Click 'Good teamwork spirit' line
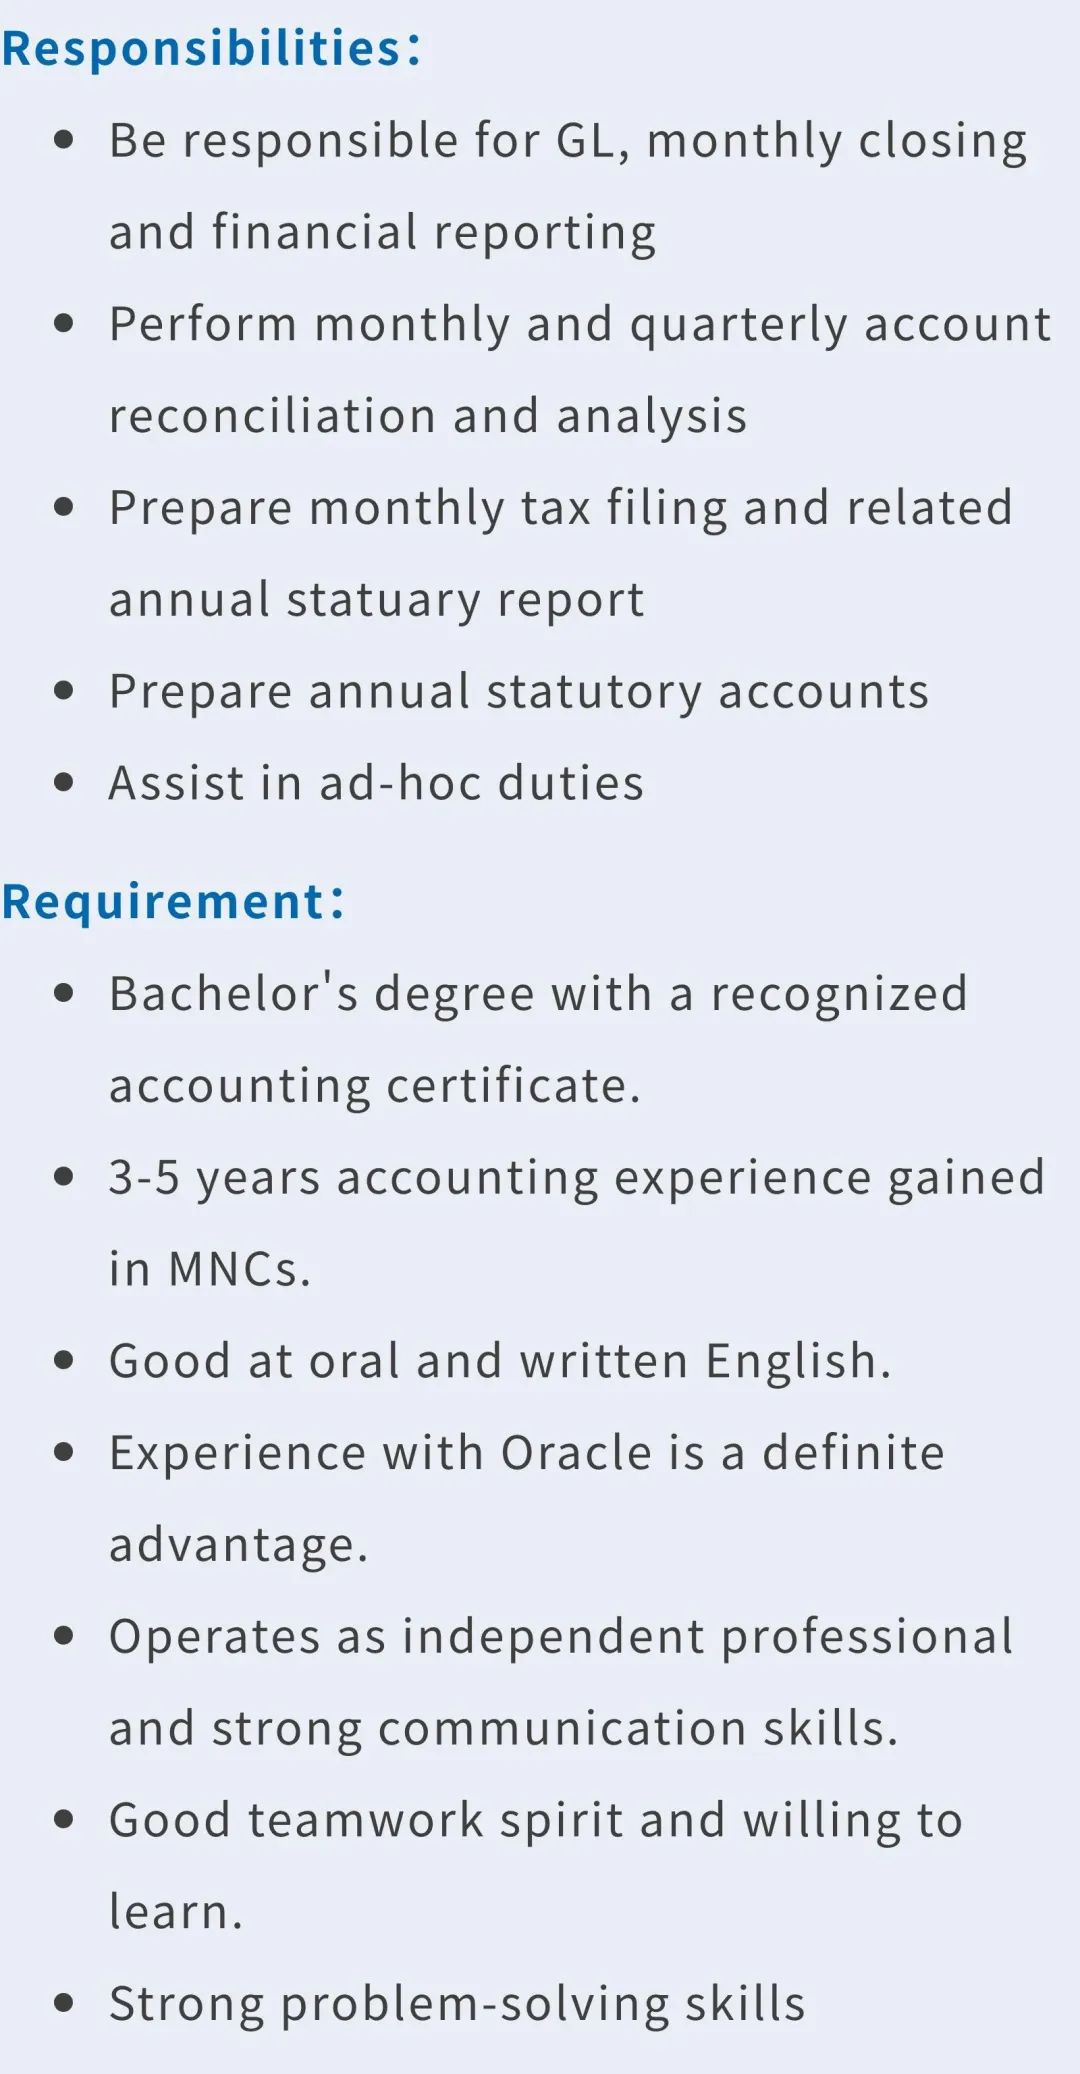1080x2074 pixels. (536, 1821)
